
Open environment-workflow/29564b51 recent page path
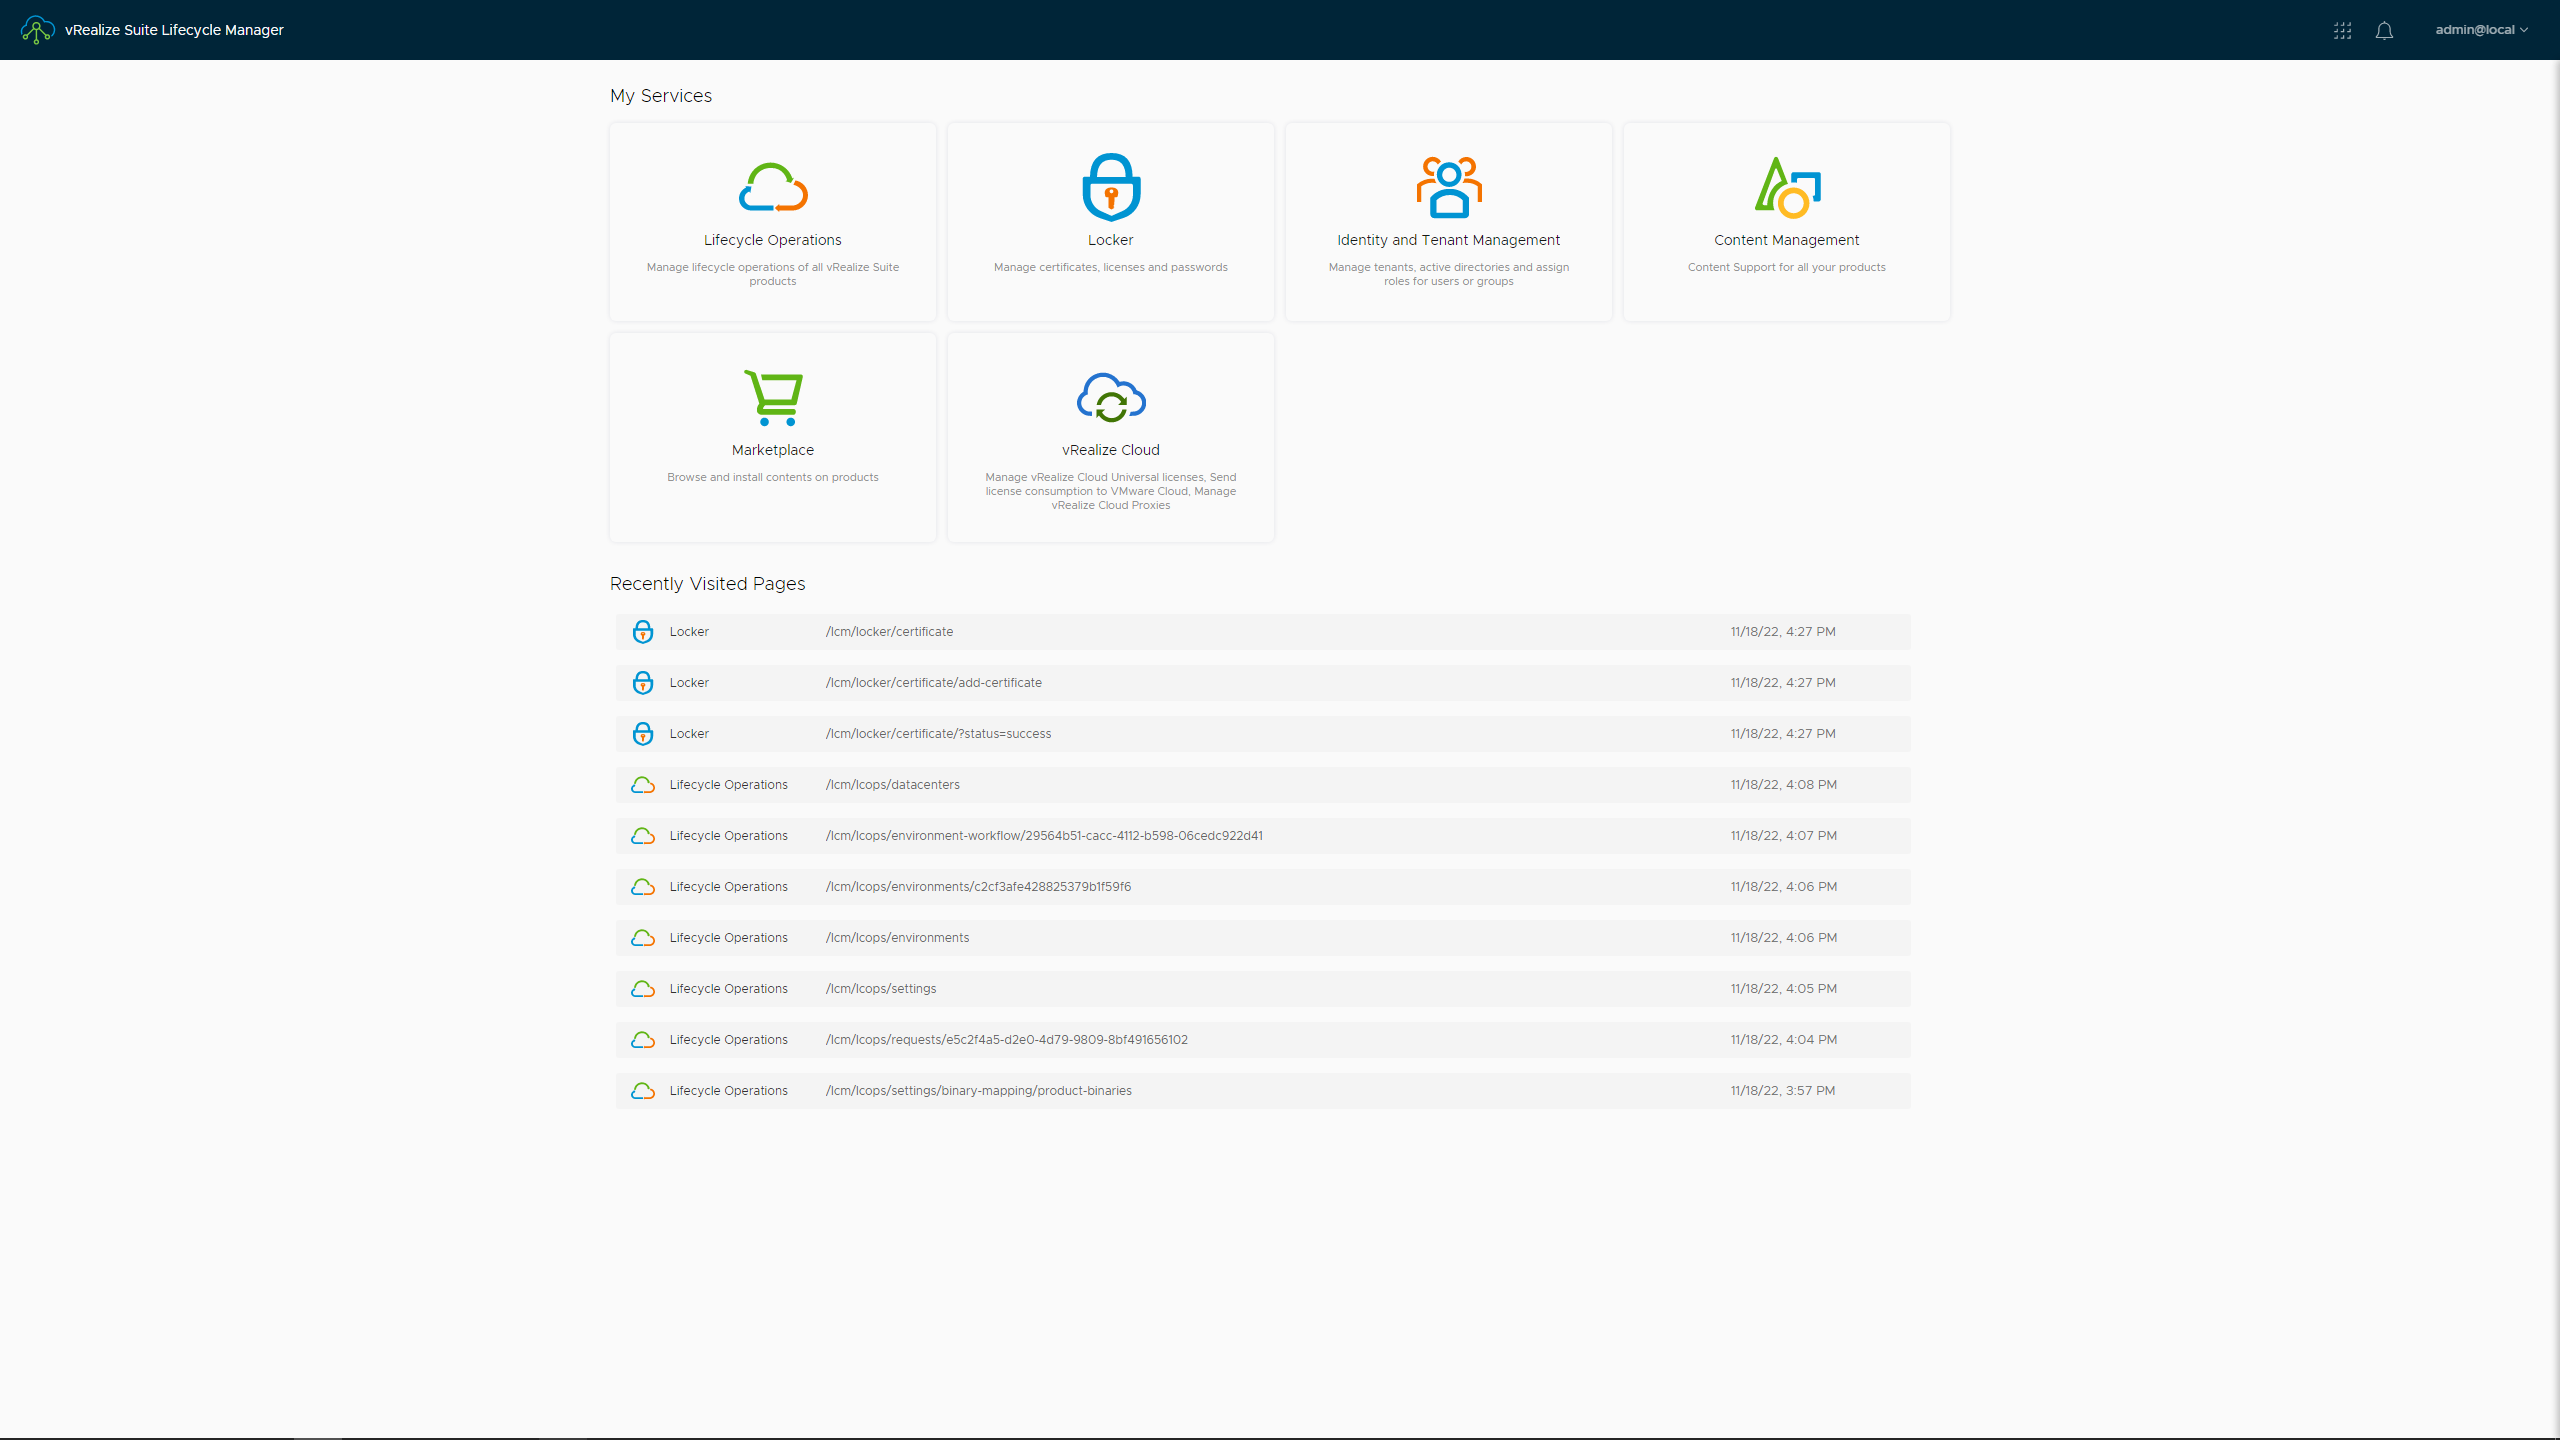pos(1044,836)
